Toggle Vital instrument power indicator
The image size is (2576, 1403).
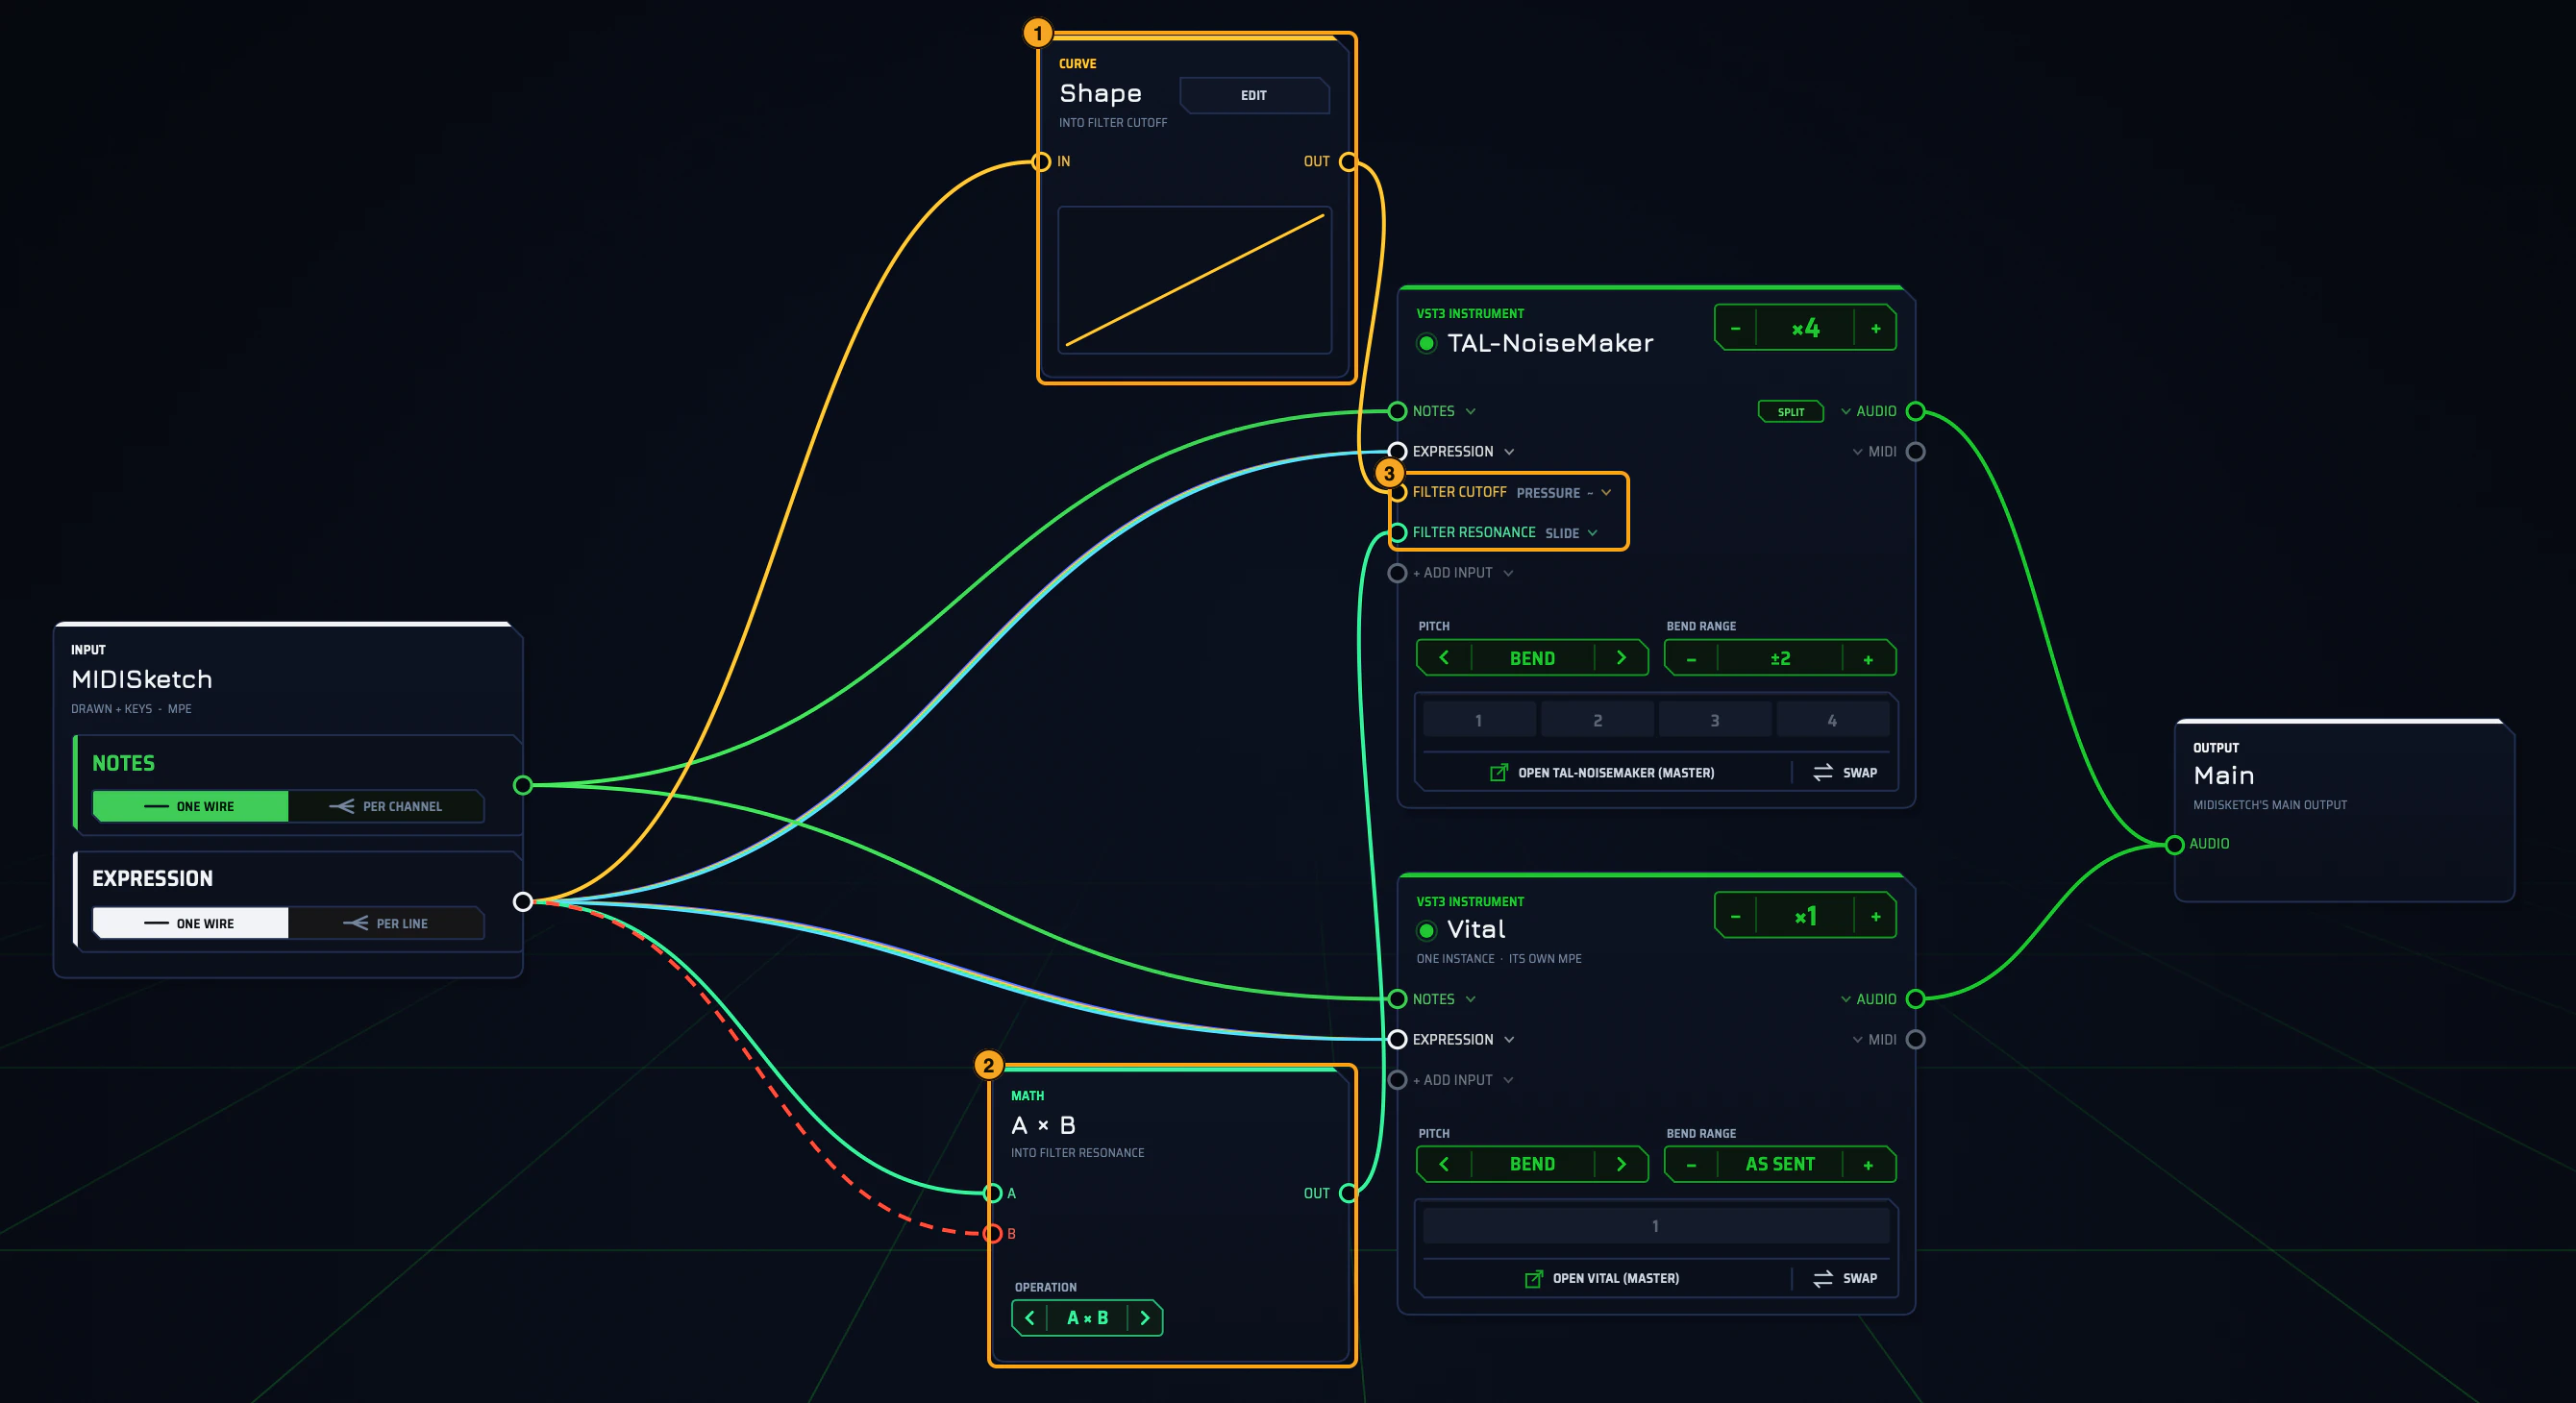(x=1427, y=930)
